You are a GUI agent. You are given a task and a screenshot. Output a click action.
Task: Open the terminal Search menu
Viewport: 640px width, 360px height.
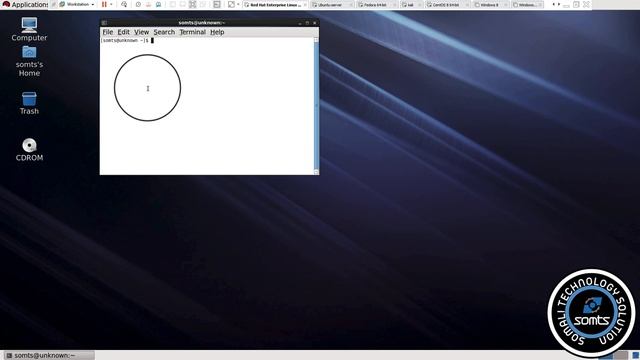pos(164,32)
